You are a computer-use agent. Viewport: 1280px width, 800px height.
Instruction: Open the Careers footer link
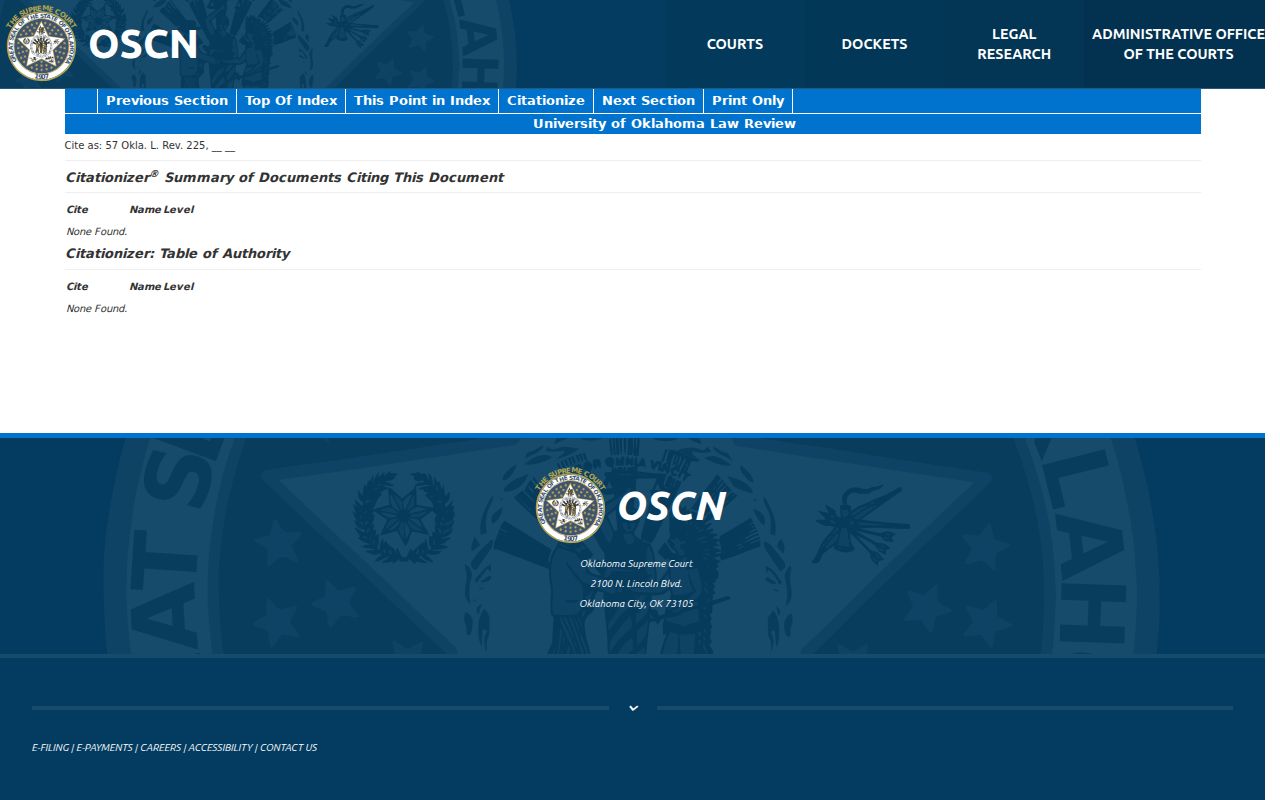(x=161, y=748)
